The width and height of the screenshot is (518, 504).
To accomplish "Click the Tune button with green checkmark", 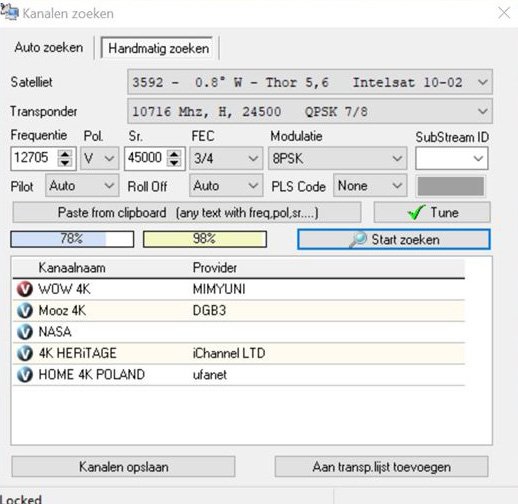I will [432, 212].
